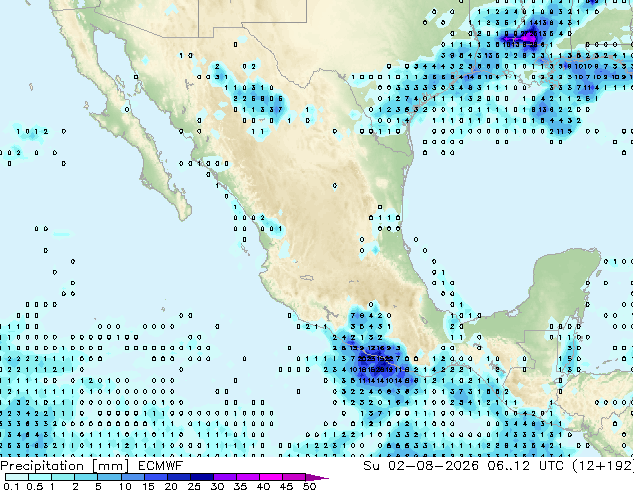Click the '0.5' legend scale label
Screen dimensions: 634x490
pos(35,486)
